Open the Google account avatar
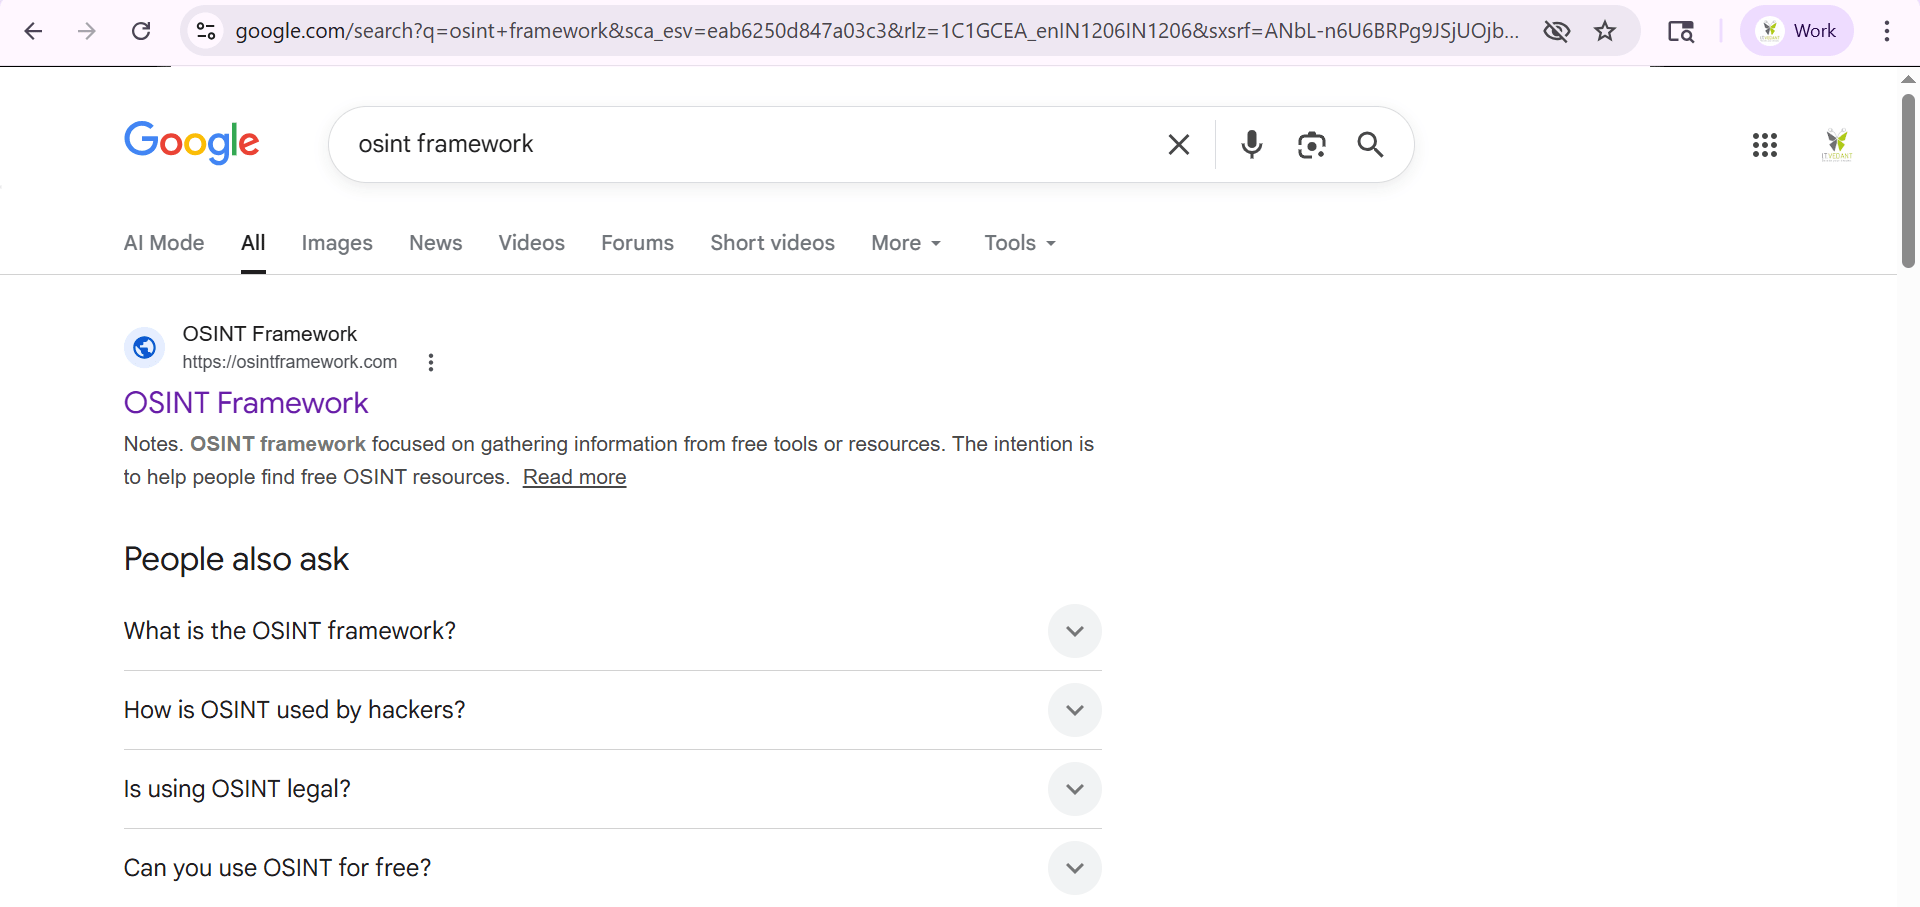Viewport: 1920px width, 907px height. tap(1837, 145)
